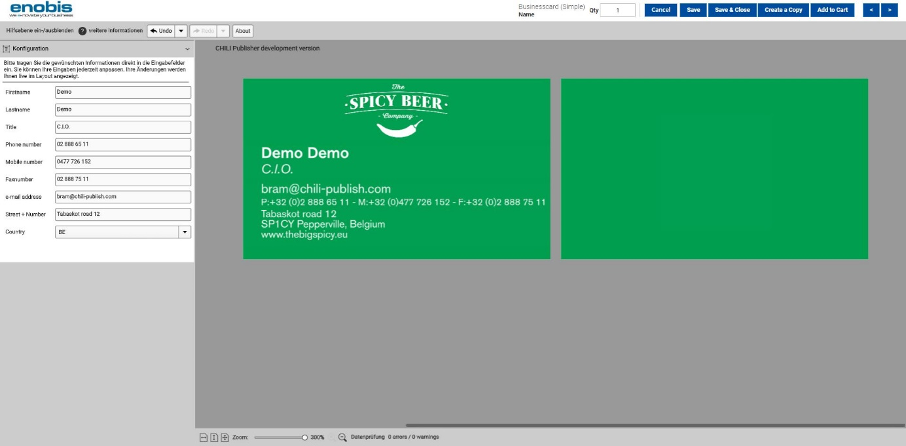Go to previous item with arrow button
Viewport: 906px width, 446px height.
point(871,10)
